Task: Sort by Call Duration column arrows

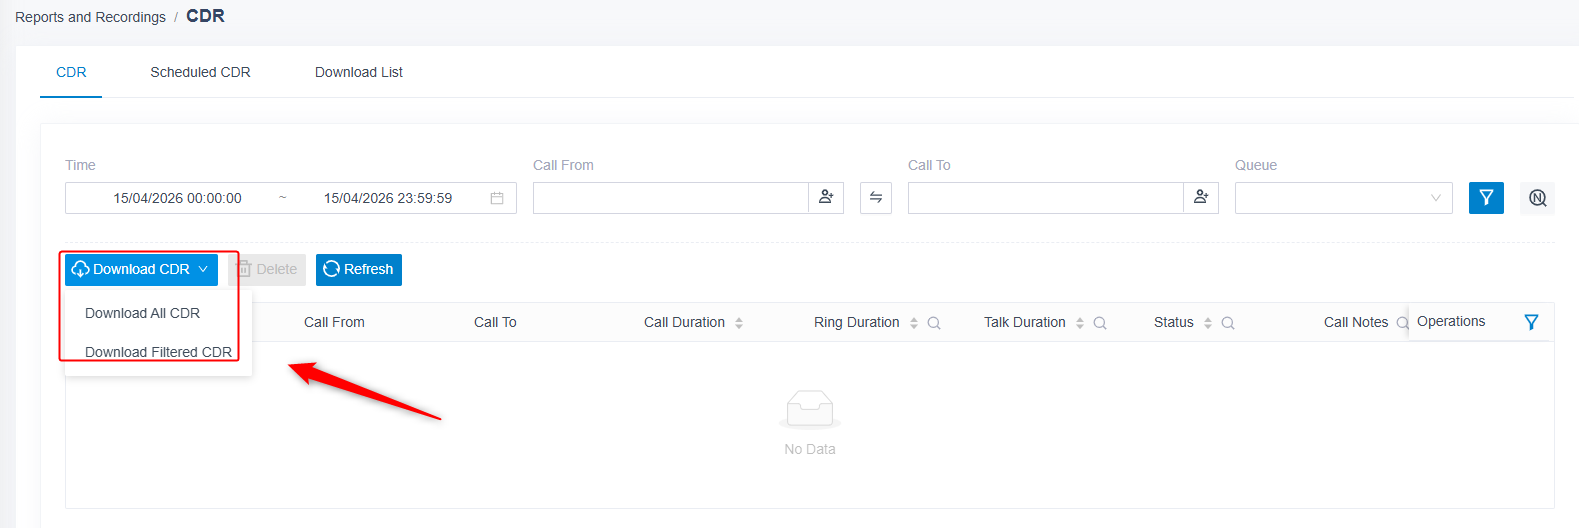Action: tap(739, 323)
